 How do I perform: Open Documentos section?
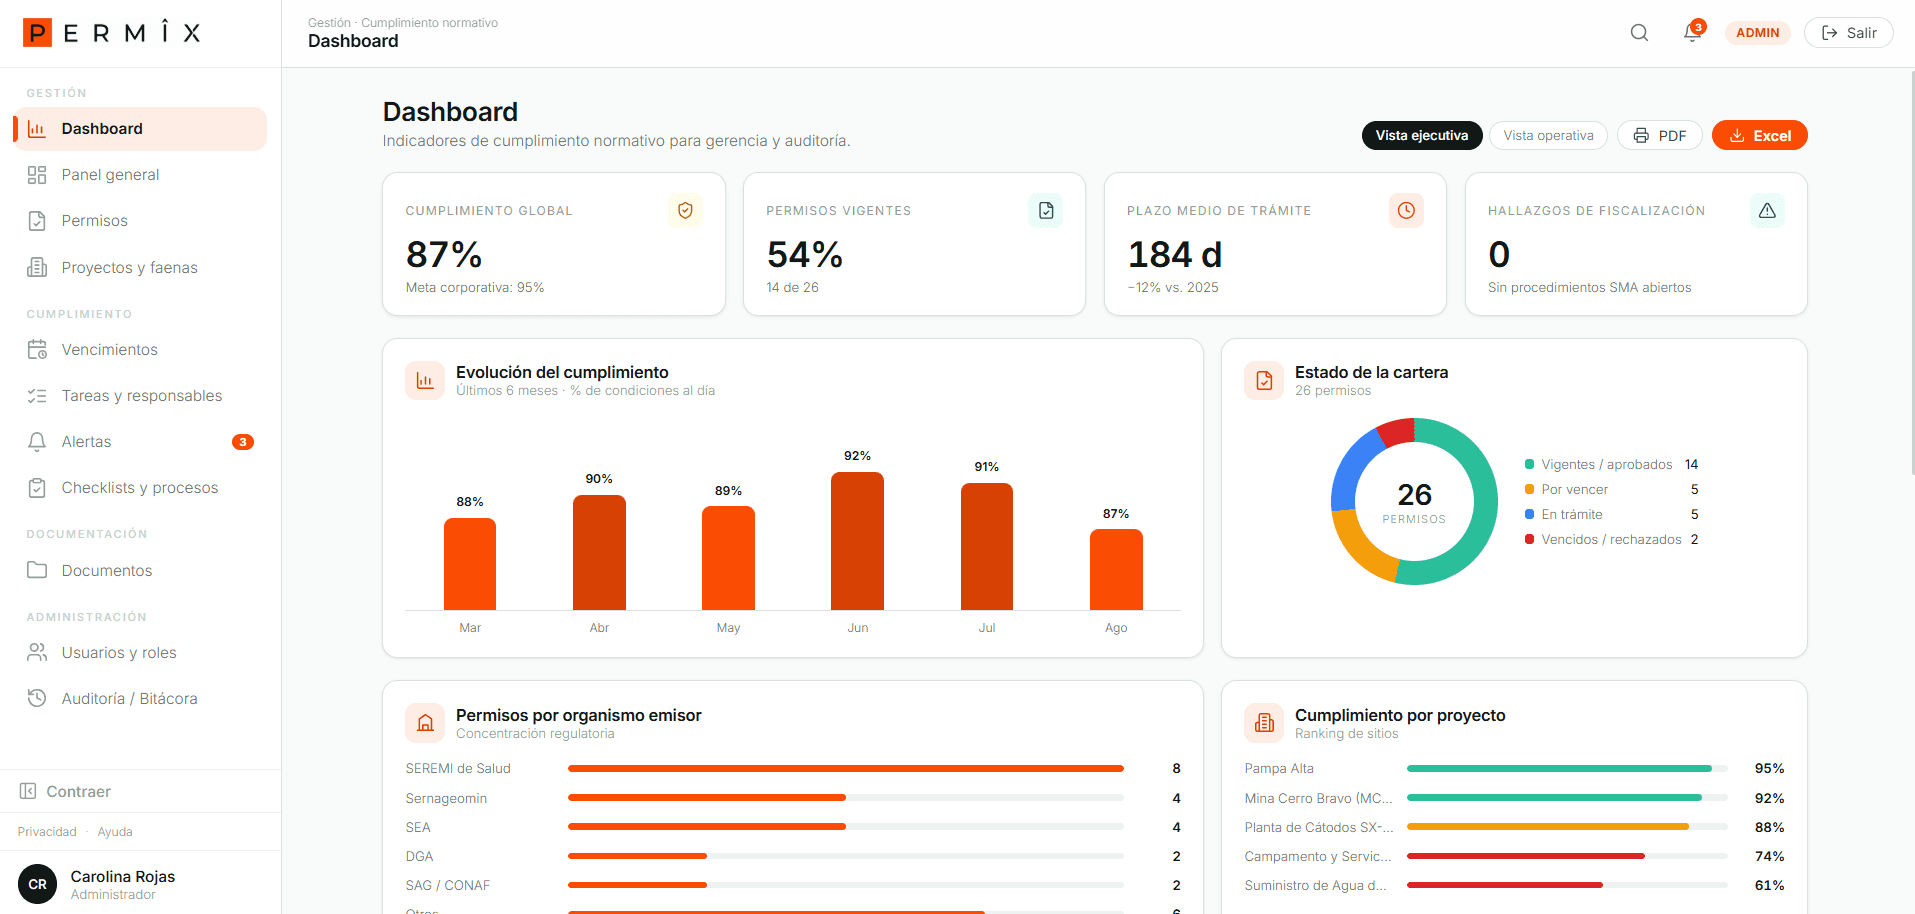pos(140,570)
